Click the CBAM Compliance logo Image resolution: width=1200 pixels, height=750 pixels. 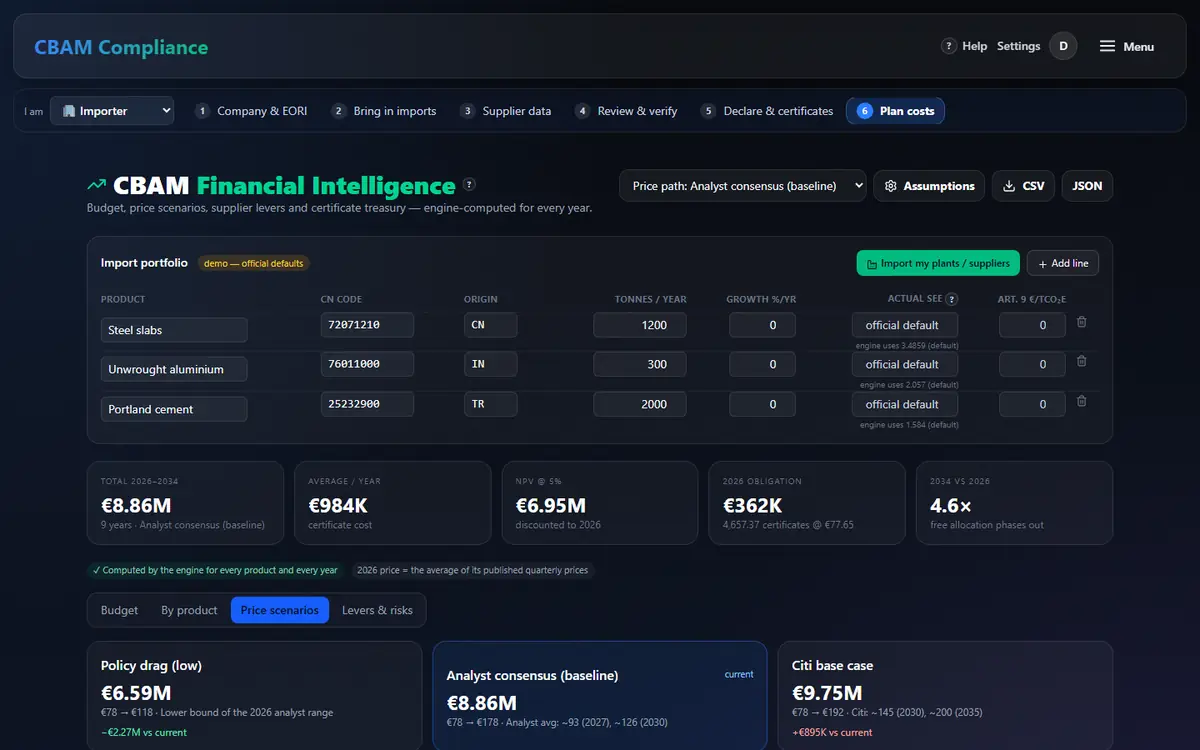tap(121, 47)
